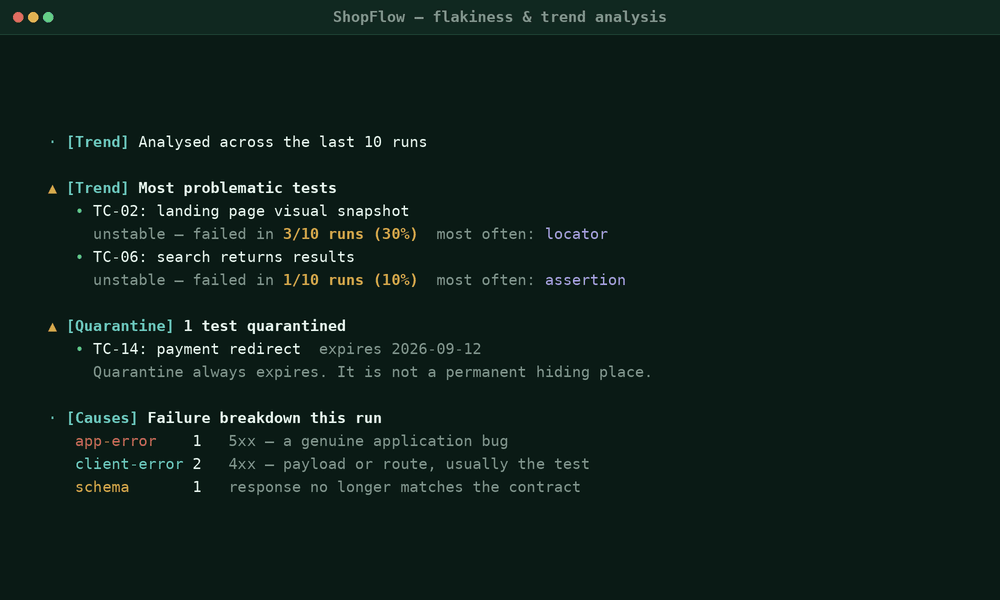Screen dimensions: 1000x600
Task: Click the green bullet before TC-14
Action: click(80, 349)
